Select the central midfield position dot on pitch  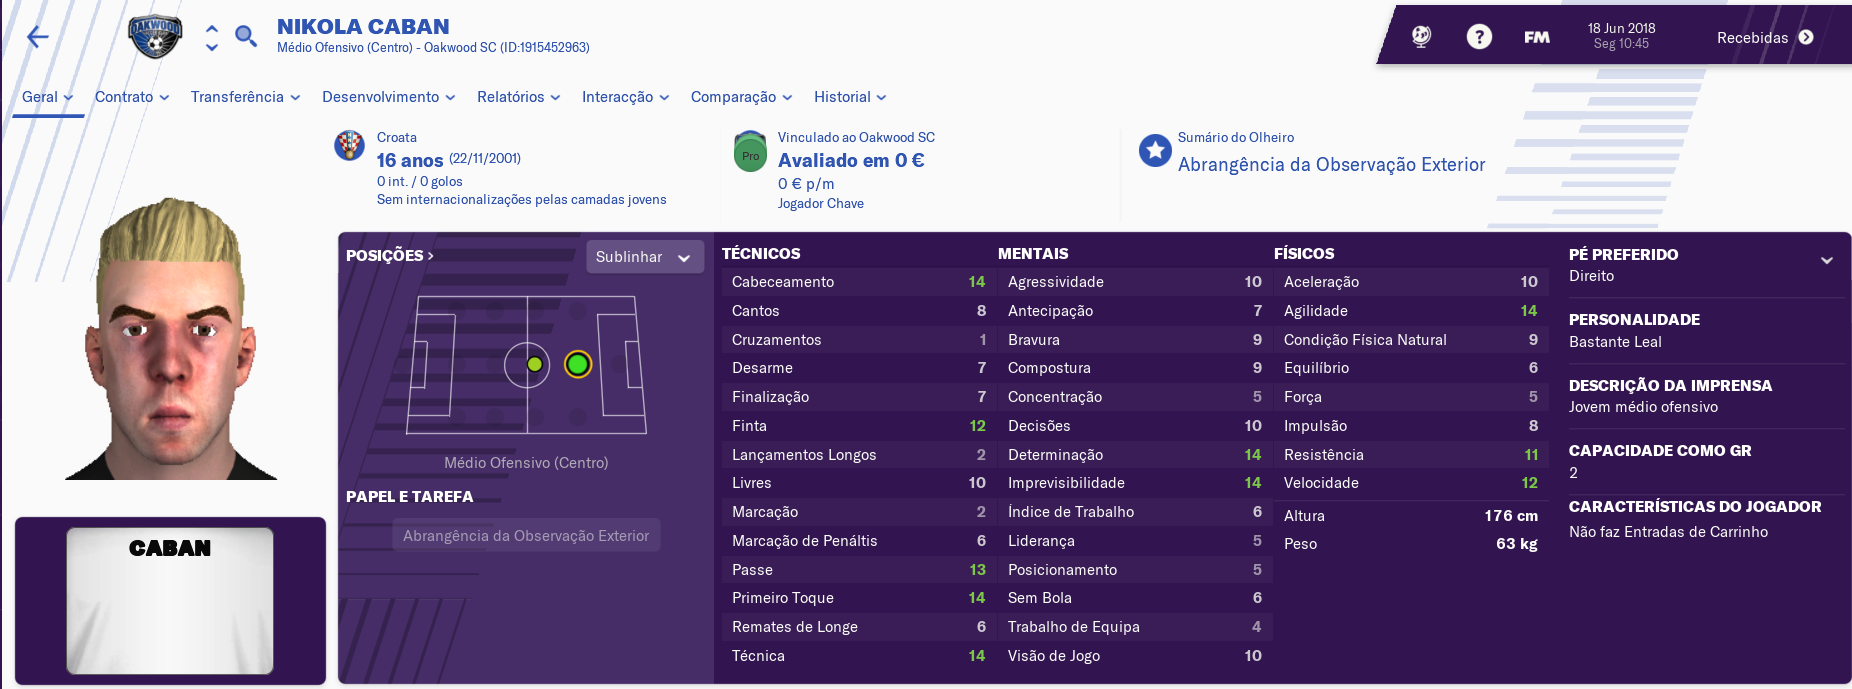(535, 364)
